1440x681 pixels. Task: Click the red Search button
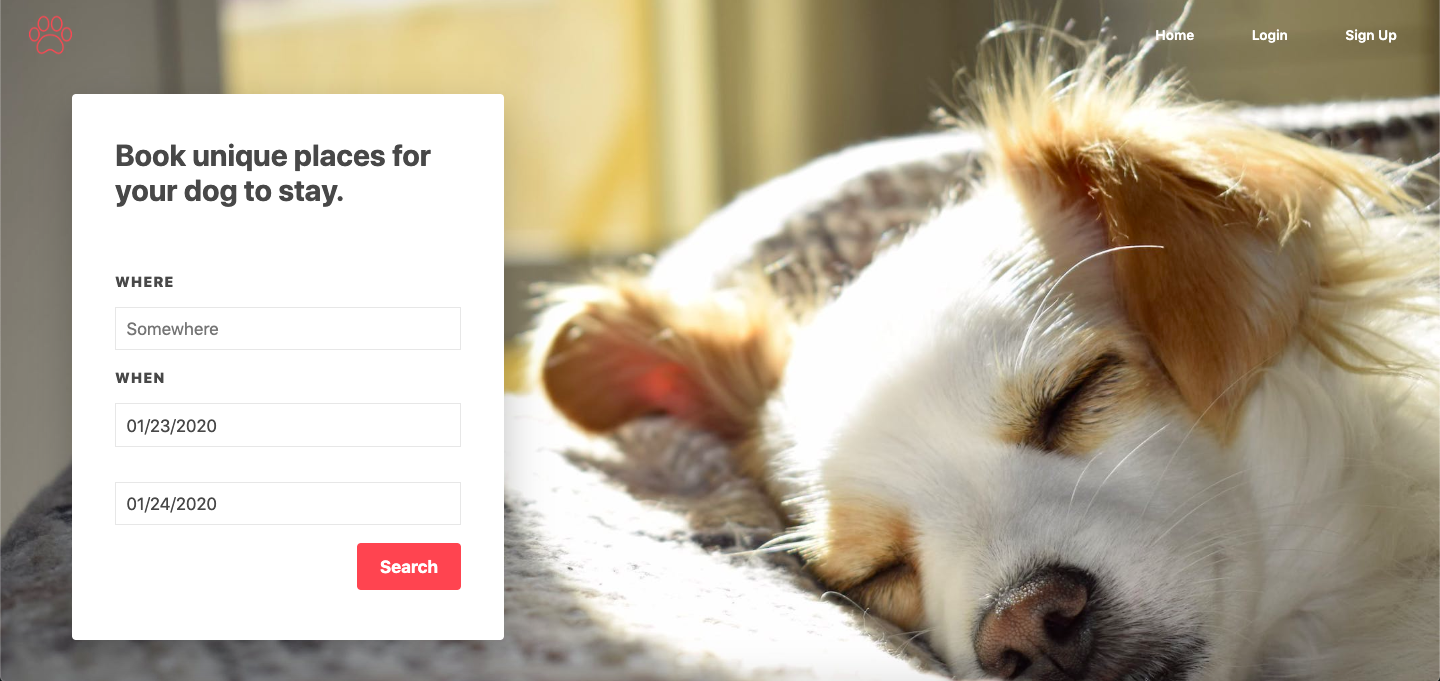(409, 567)
